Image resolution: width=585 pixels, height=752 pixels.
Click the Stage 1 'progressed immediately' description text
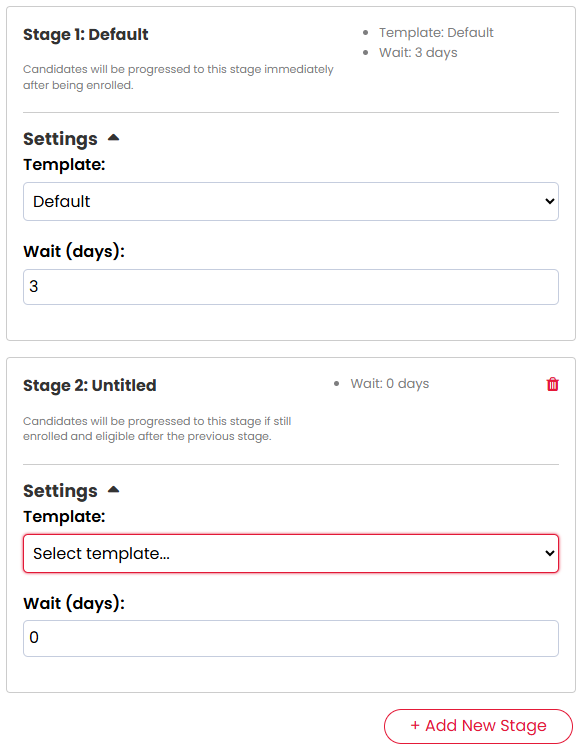coord(178,77)
